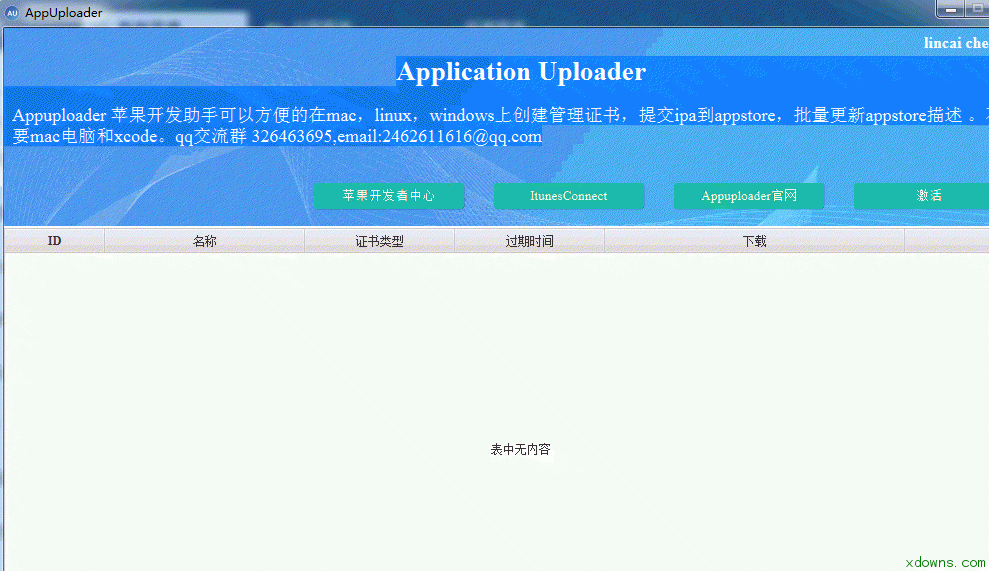Click the ItunesConnect button

point(569,196)
